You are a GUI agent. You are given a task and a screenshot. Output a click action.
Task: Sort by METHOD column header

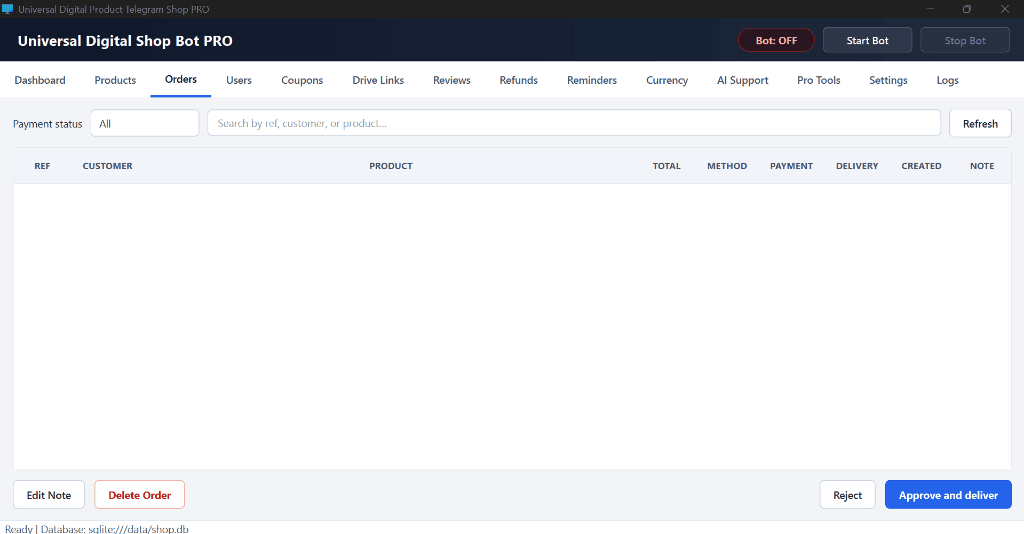(x=727, y=166)
